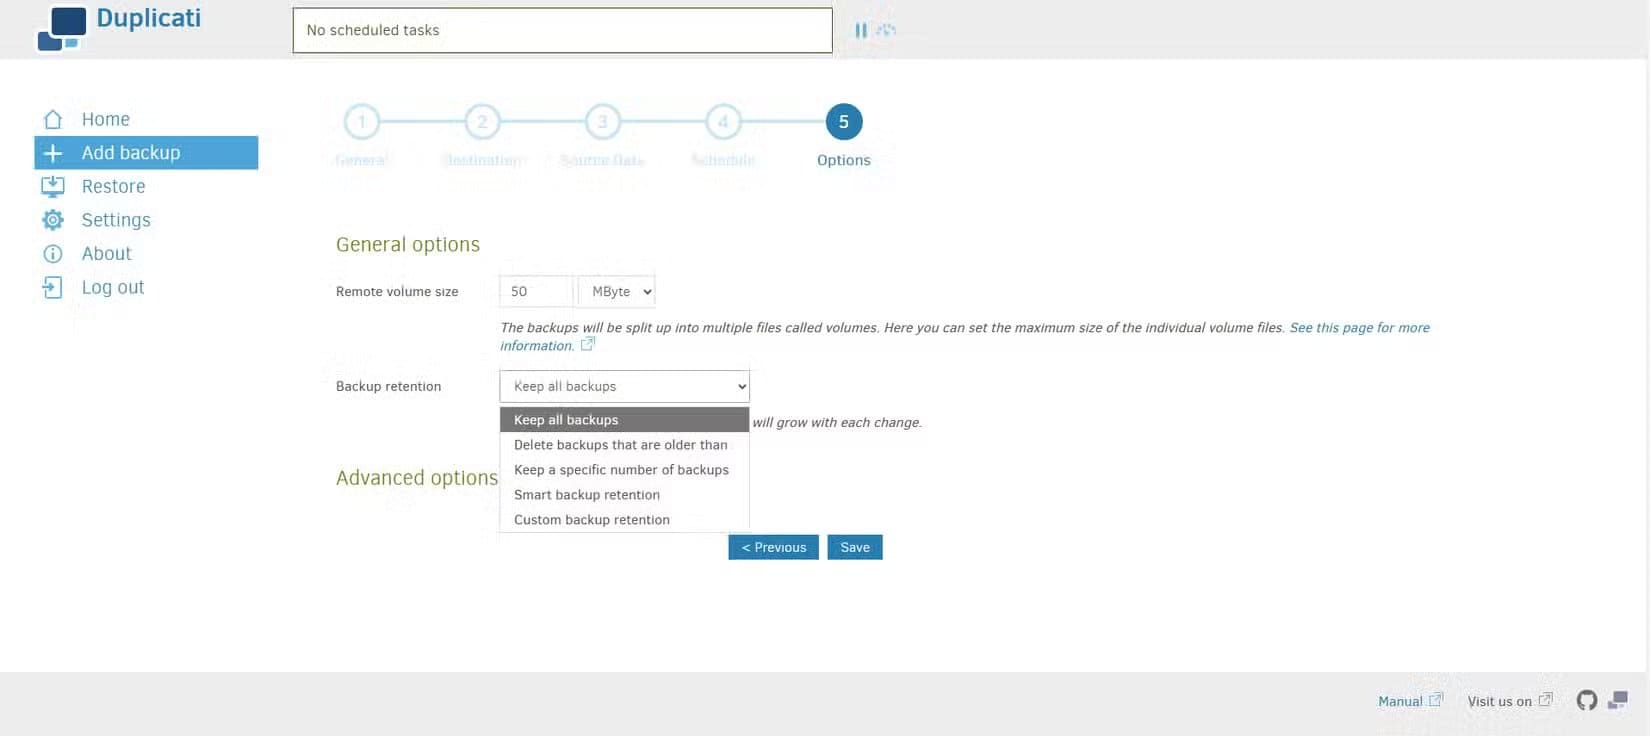
Task: Click the Restore download icon in sidebar
Action: 53,186
